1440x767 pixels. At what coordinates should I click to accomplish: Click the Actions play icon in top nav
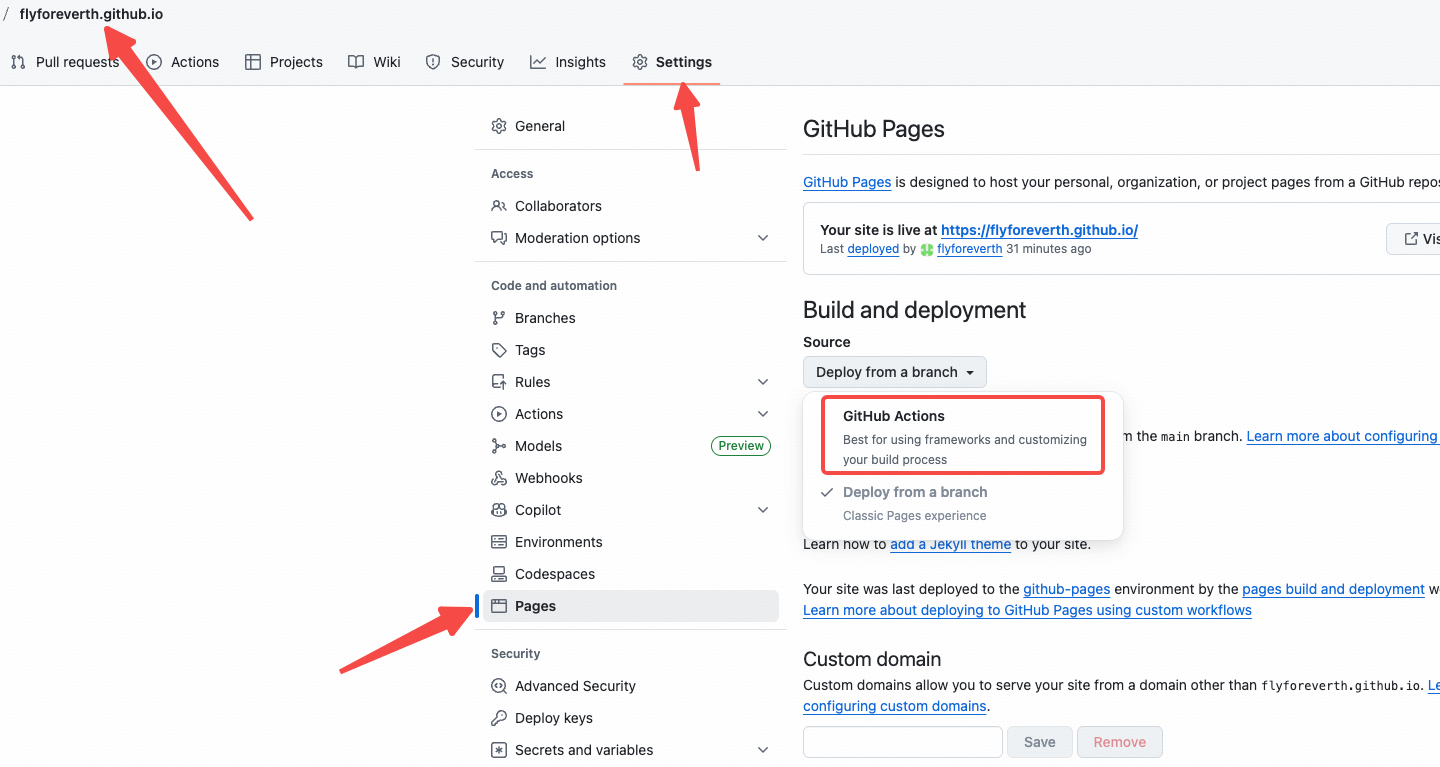pyautogui.click(x=154, y=62)
